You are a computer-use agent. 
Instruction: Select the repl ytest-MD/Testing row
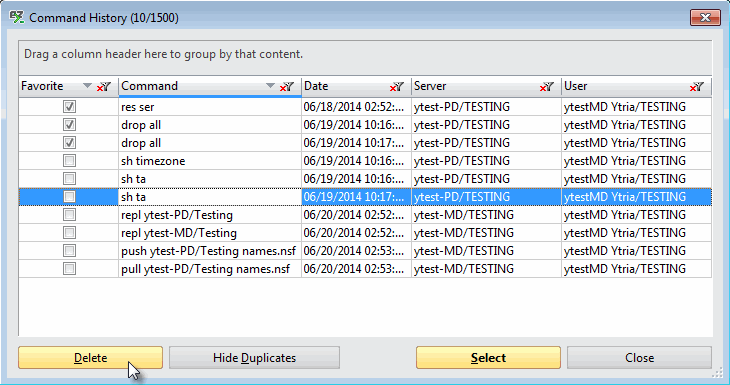pyautogui.click(x=365, y=233)
